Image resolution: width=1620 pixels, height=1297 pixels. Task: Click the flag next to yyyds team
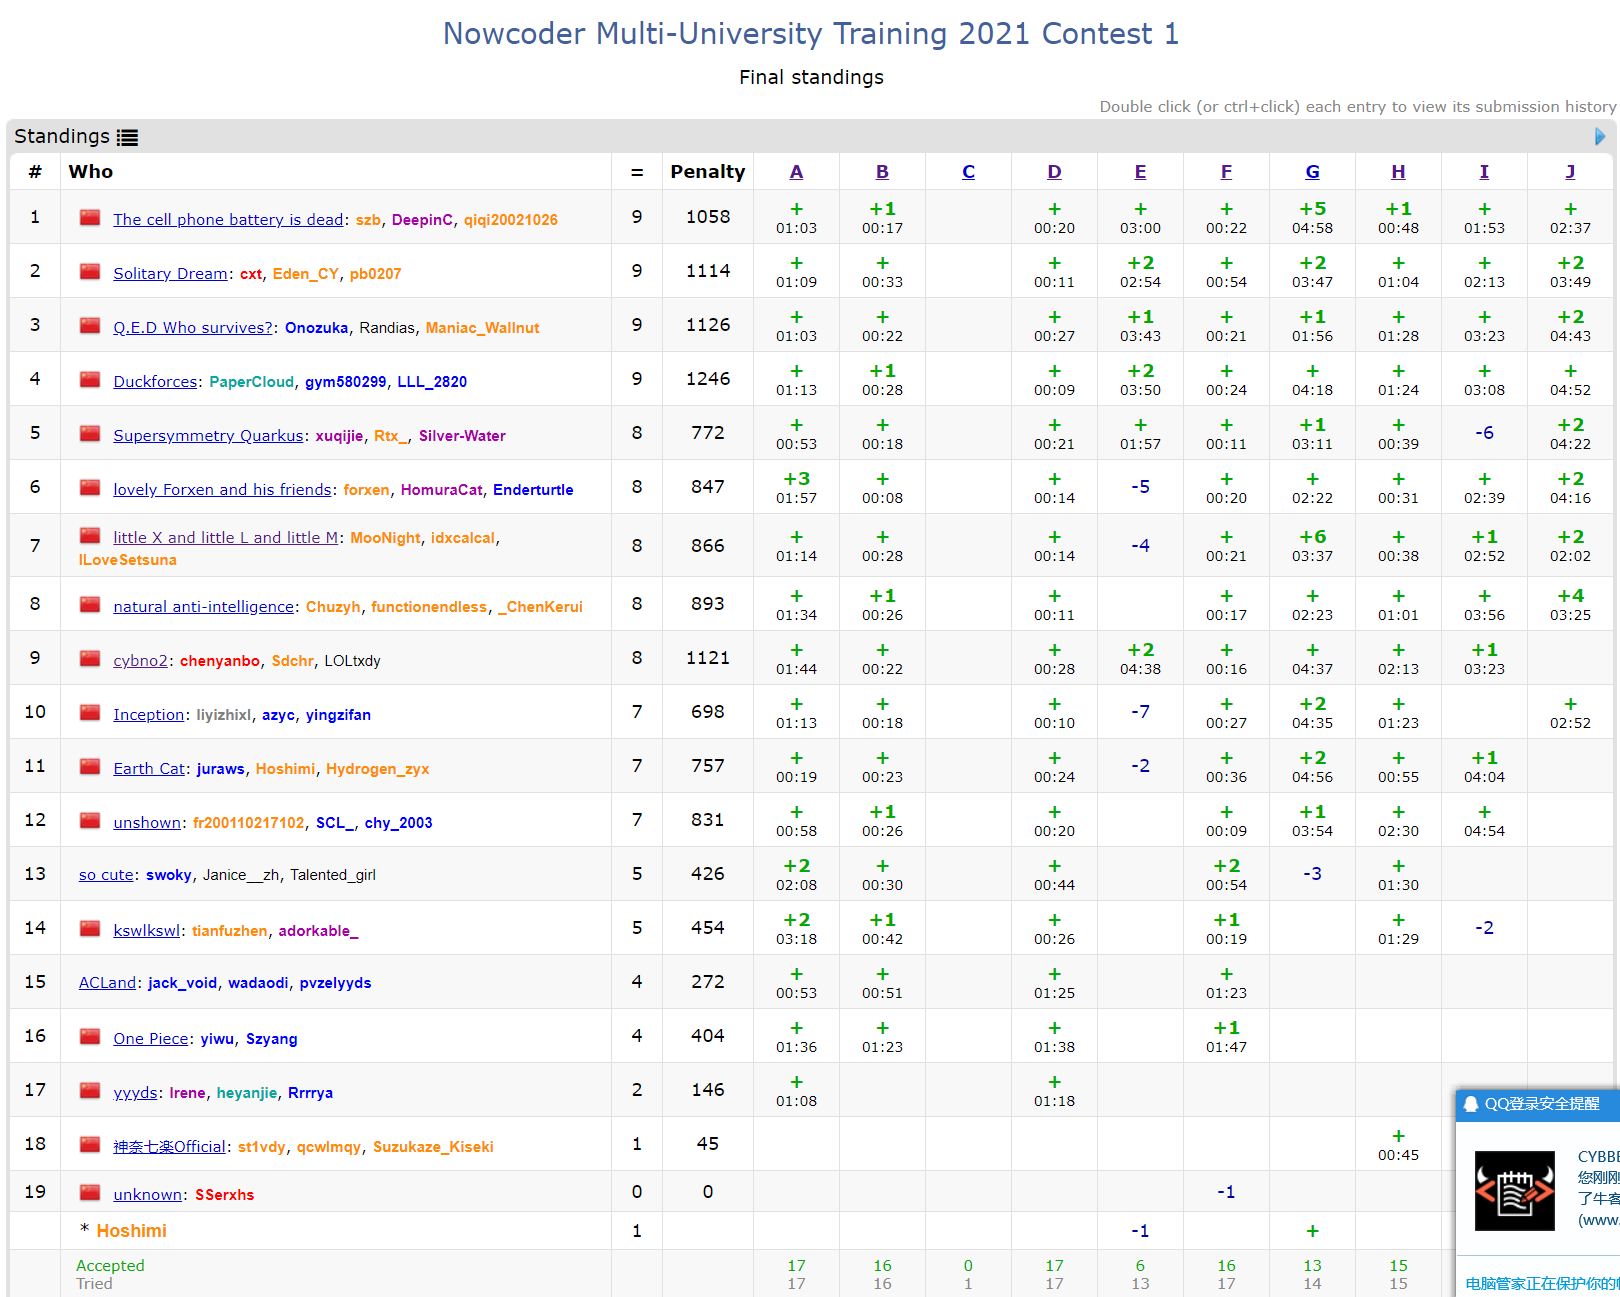tap(90, 1091)
